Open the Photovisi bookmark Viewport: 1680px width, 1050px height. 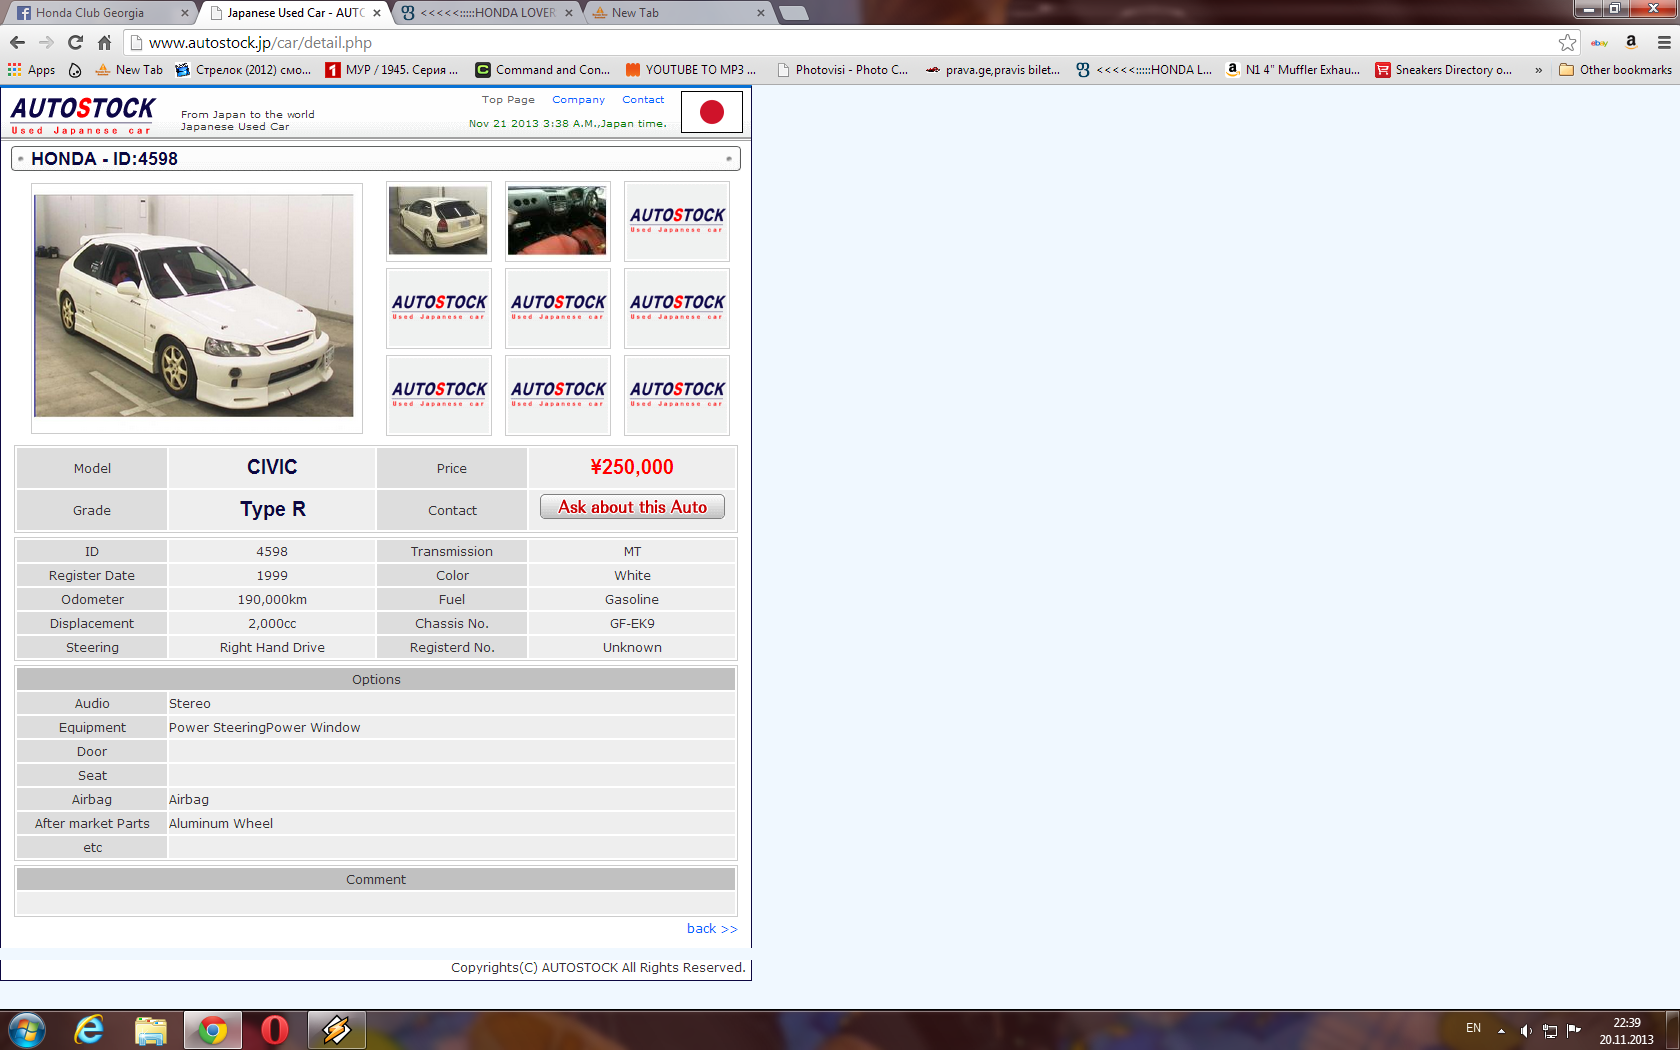pos(842,70)
